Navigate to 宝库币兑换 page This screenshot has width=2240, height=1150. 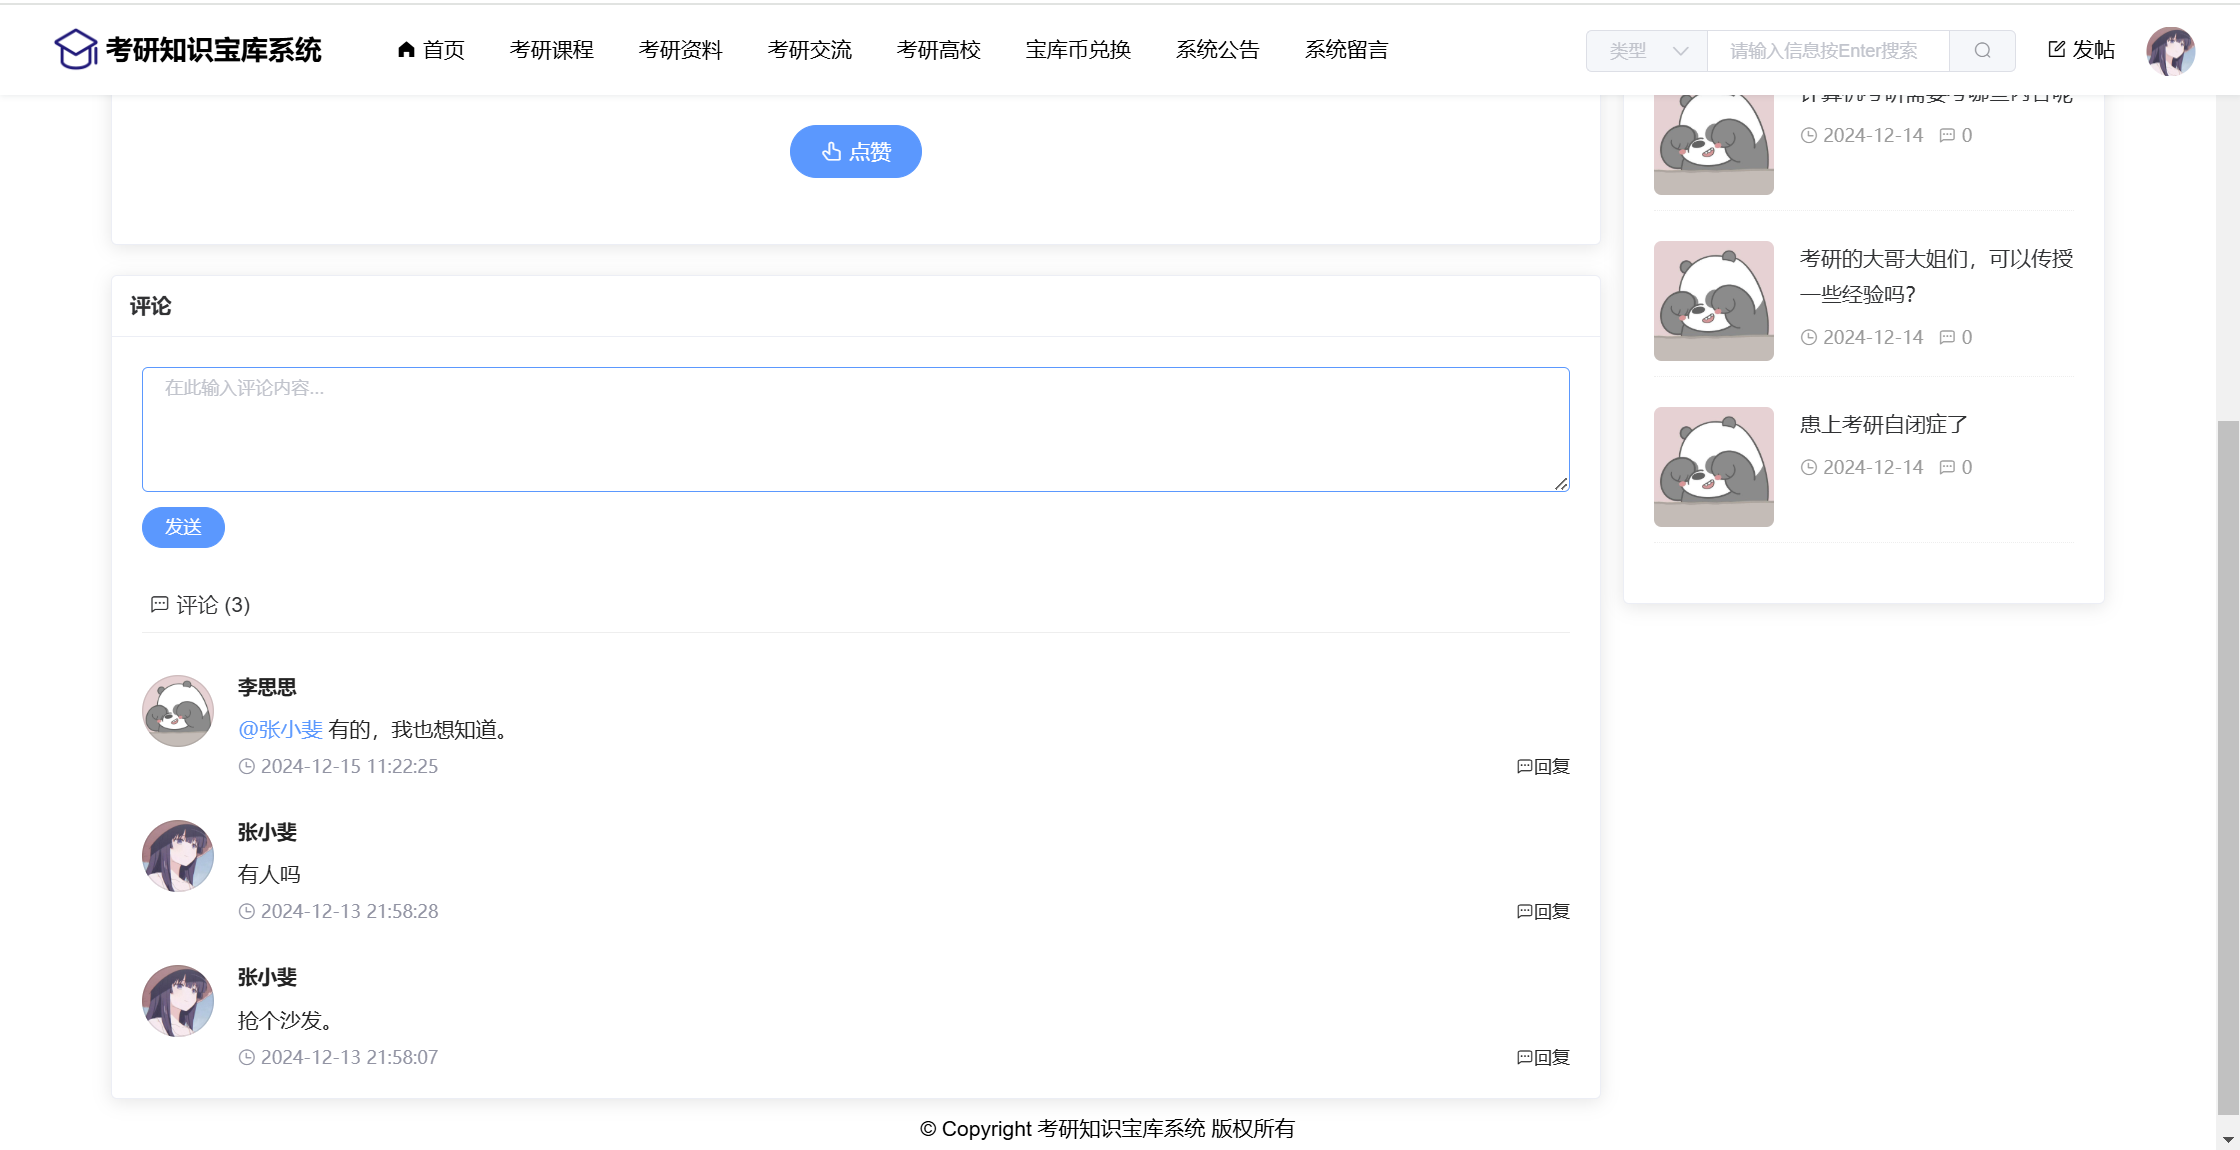click(x=1078, y=50)
